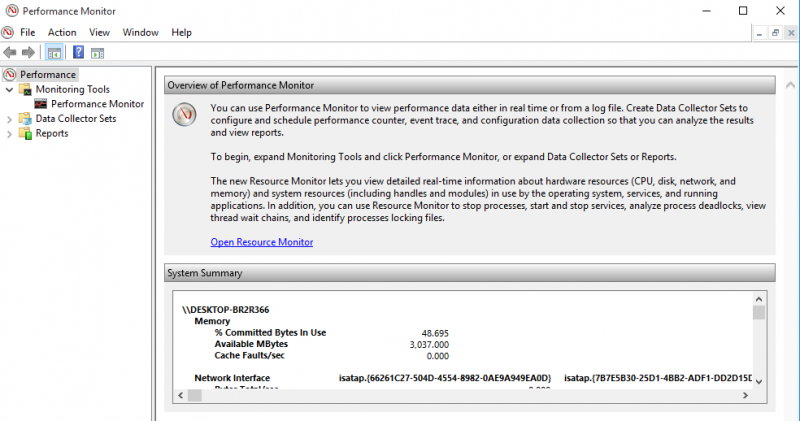Click System Summary scroll right arrow
The image size is (800, 421).
pyautogui.click(x=745, y=395)
